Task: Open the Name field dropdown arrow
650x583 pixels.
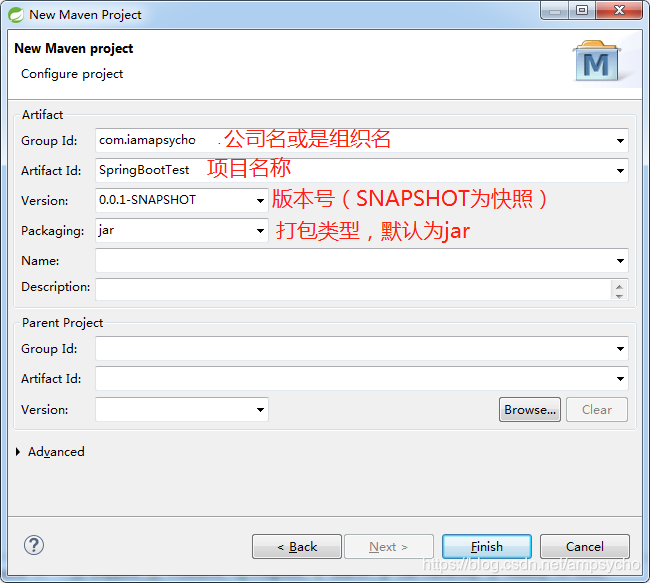Action: coord(620,260)
